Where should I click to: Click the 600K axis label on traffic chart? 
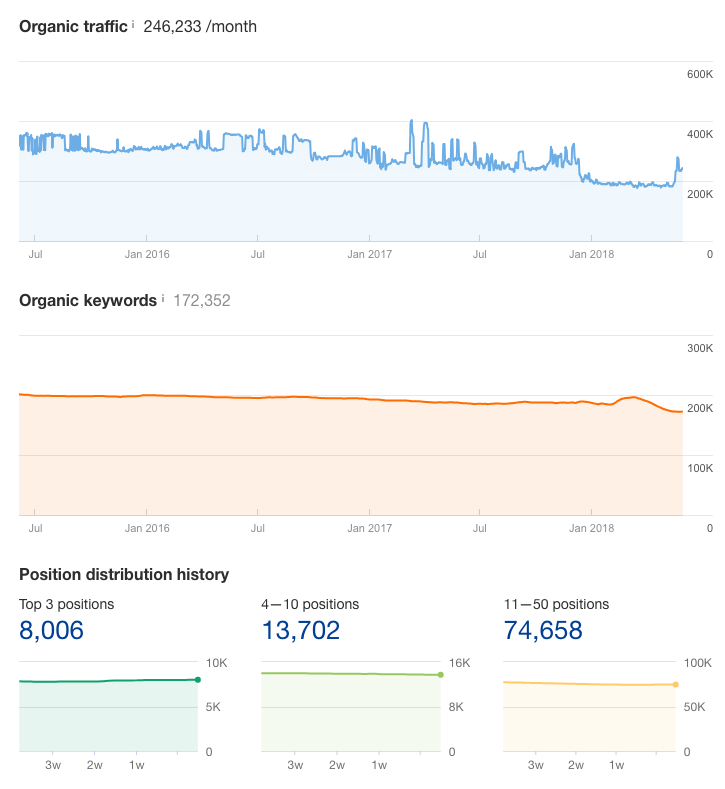tap(700, 74)
